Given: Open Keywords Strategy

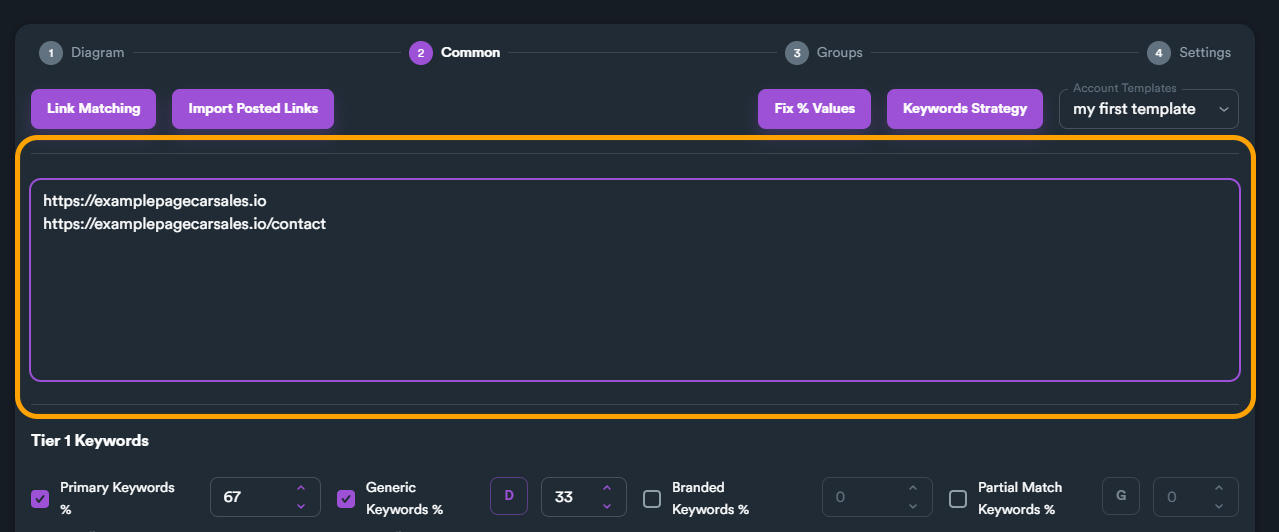Looking at the screenshot, I should [x=965, y=109].
